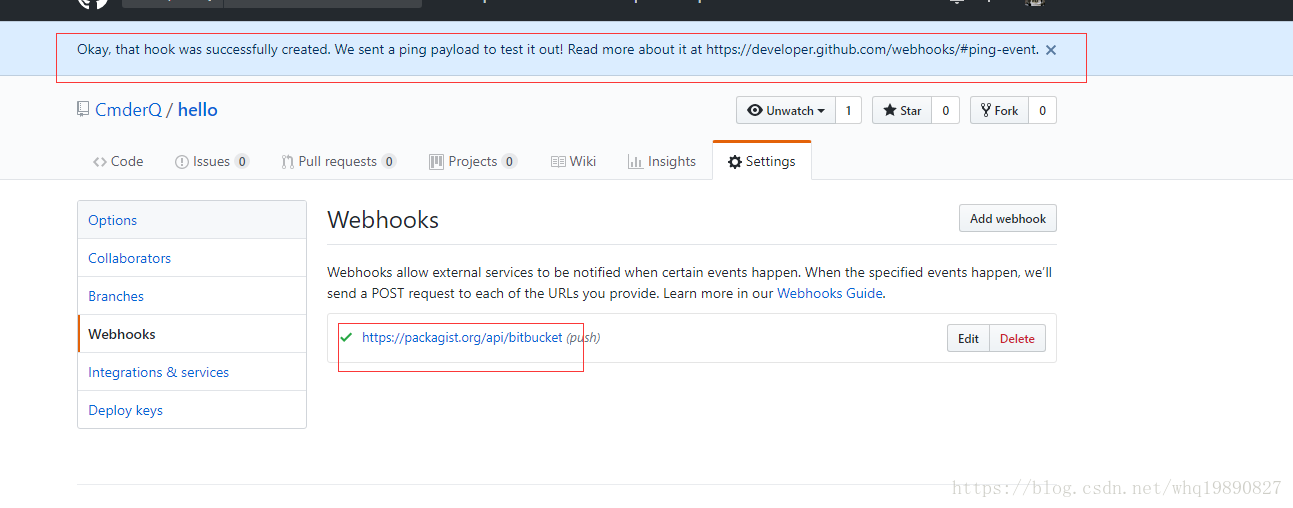Click the watchers count of 1
The width and height of the screenshot is (1293, 508).
coord(848,110)
